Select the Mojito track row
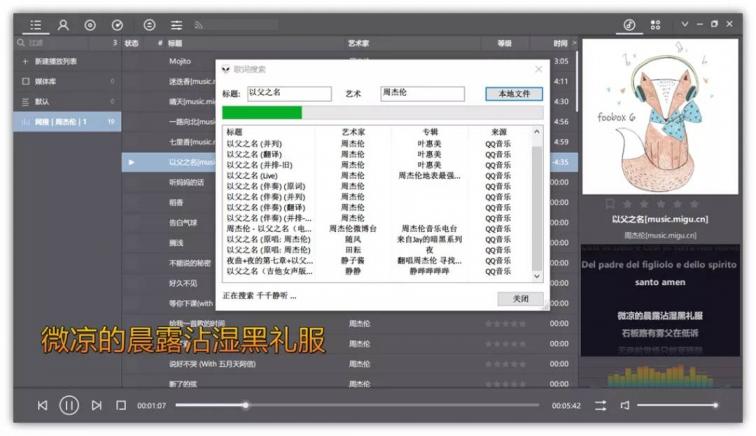 click(179, 61)
